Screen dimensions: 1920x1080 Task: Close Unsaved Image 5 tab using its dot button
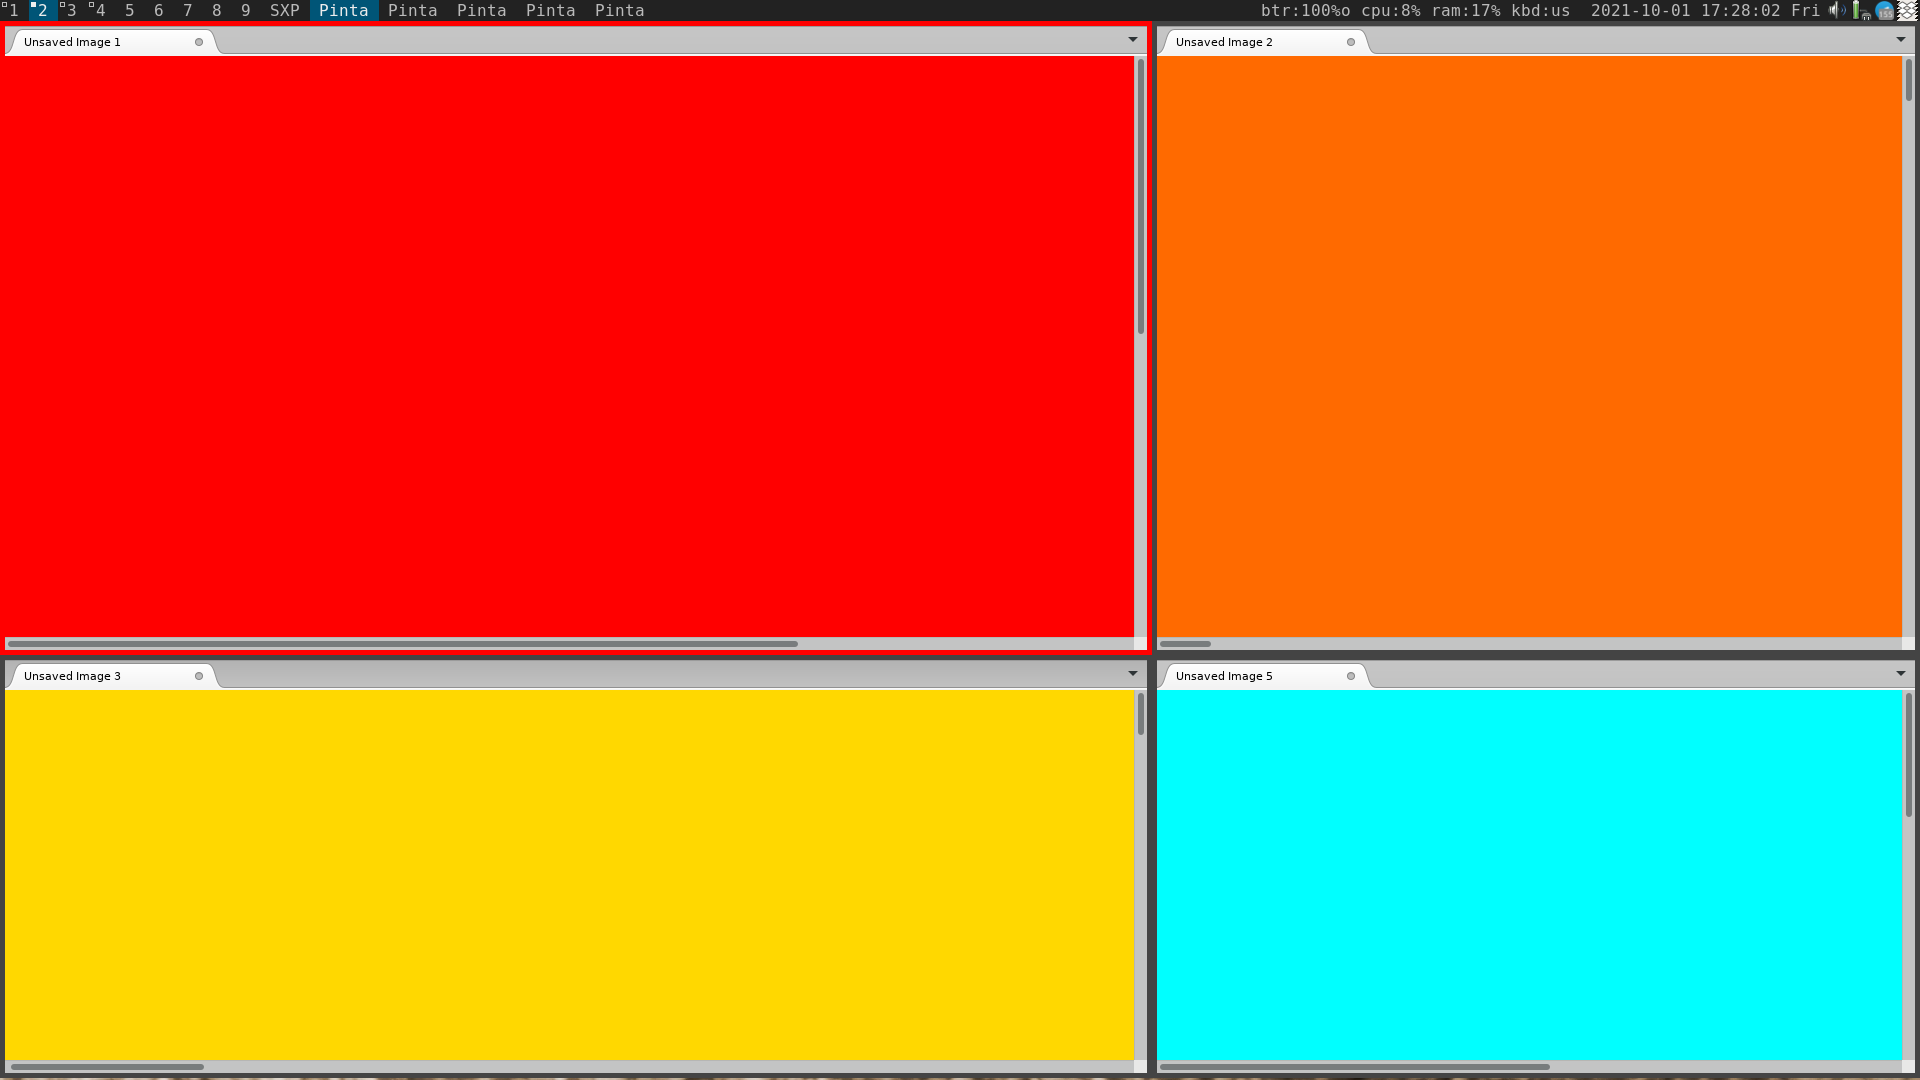click(1351, 676)
